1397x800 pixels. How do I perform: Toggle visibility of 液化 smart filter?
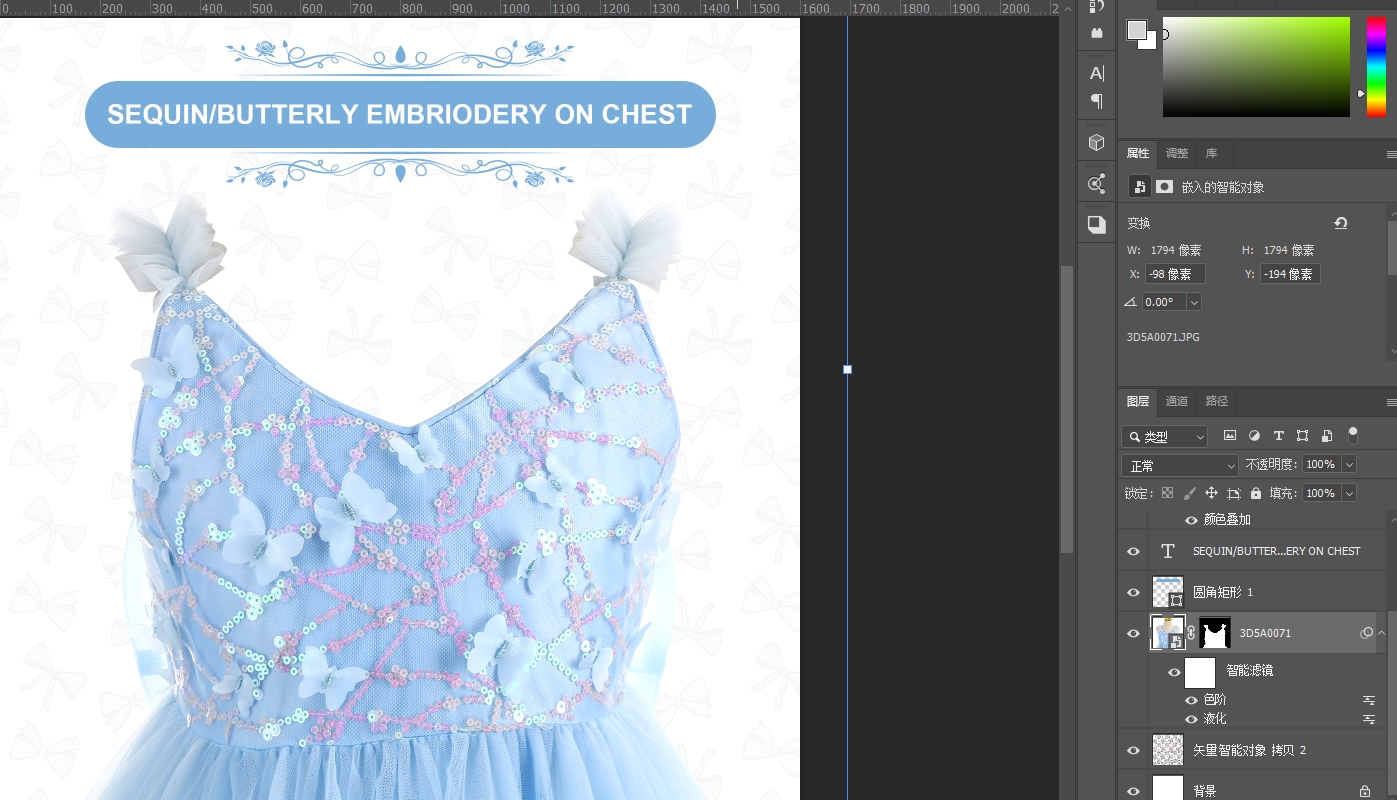point(1191,719)
